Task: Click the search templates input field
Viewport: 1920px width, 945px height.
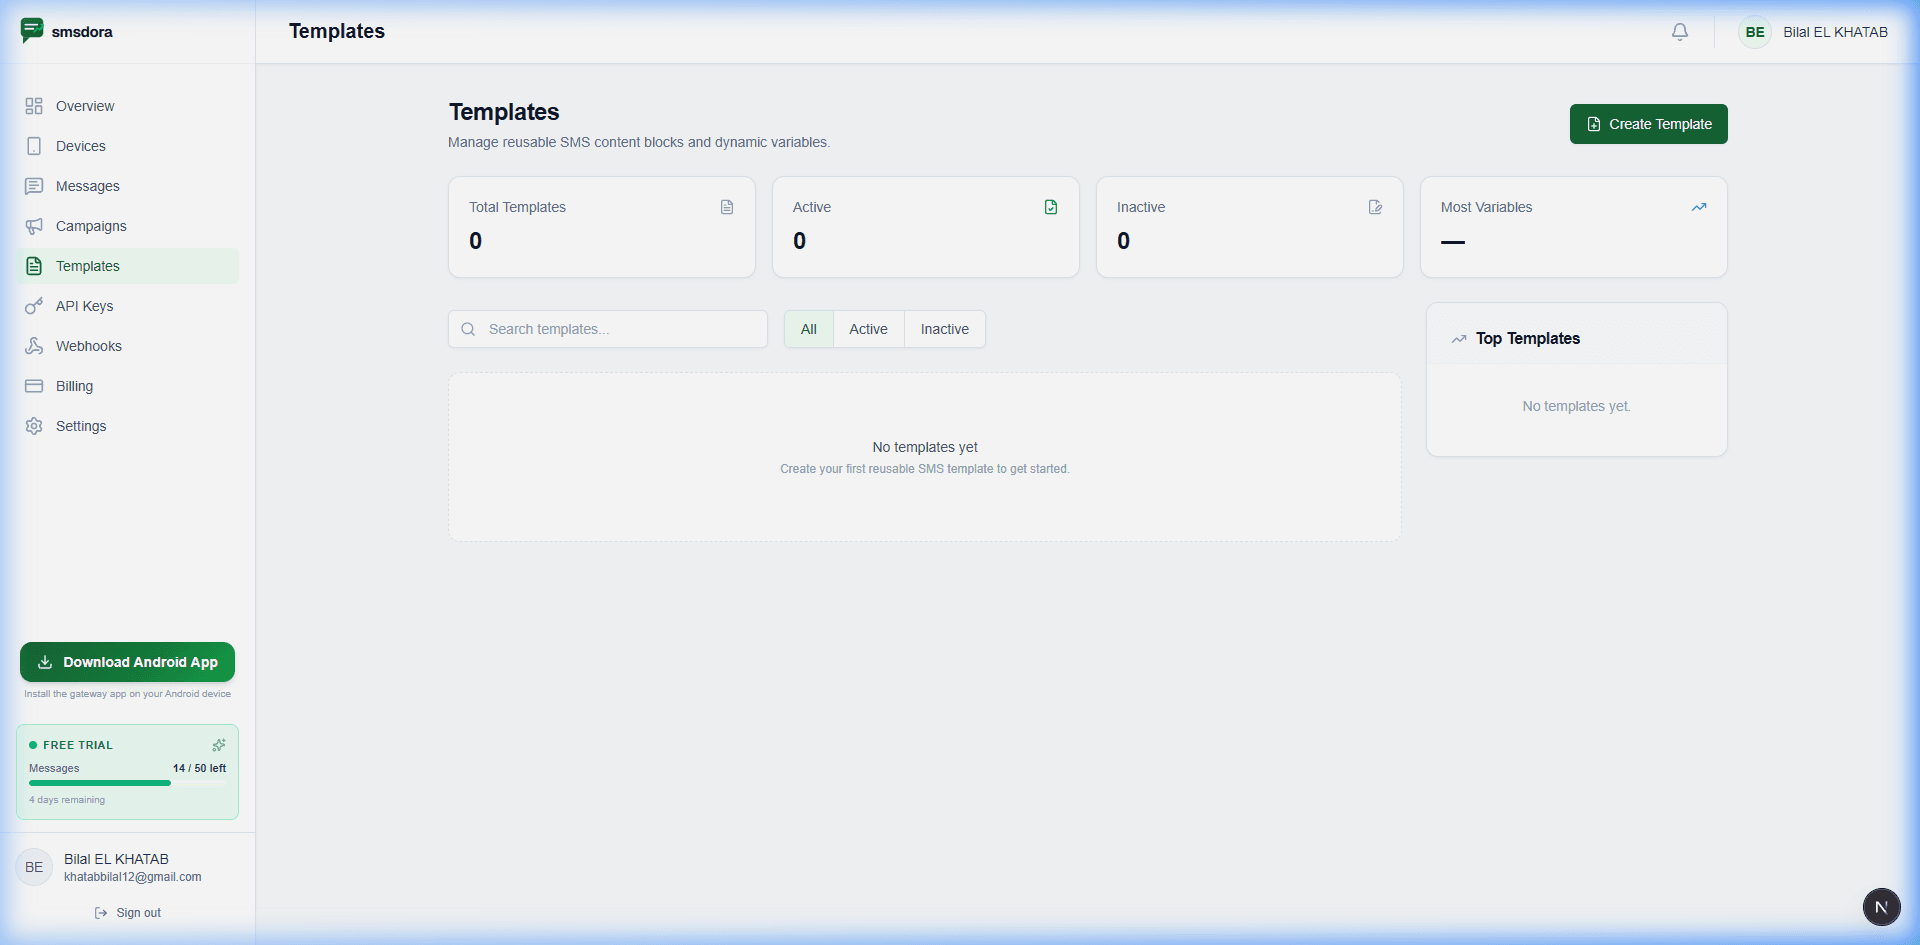Action: tap(606, 329)
